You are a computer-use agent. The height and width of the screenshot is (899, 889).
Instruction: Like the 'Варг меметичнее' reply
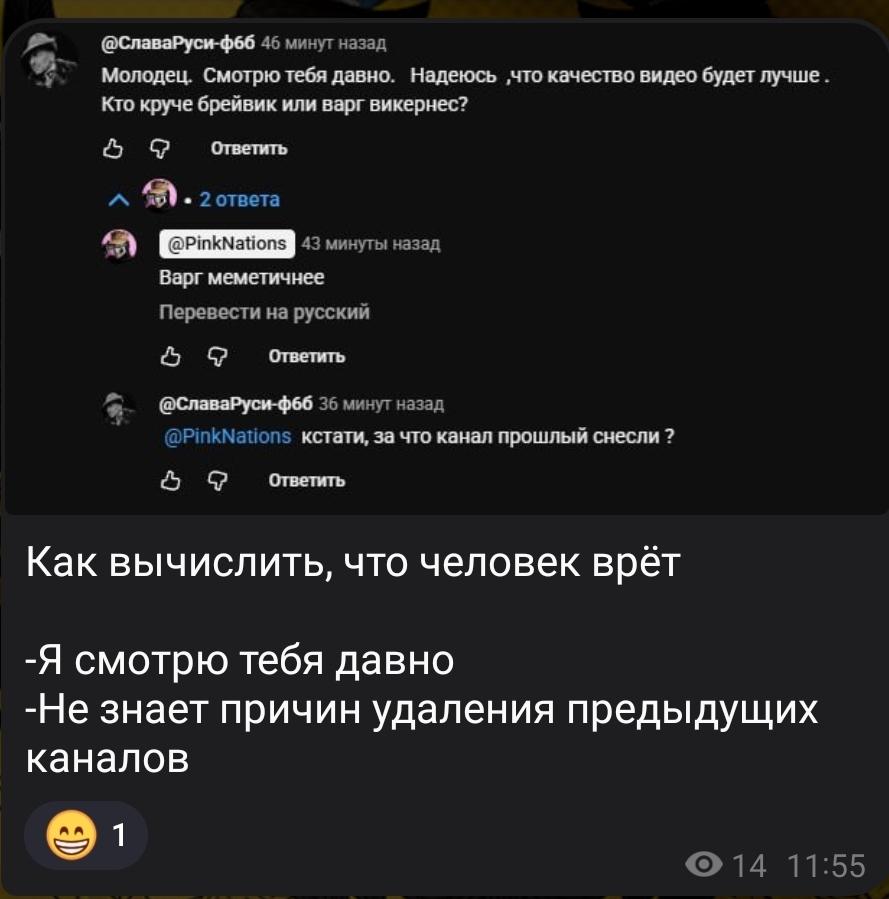click(x=171, y=357)
